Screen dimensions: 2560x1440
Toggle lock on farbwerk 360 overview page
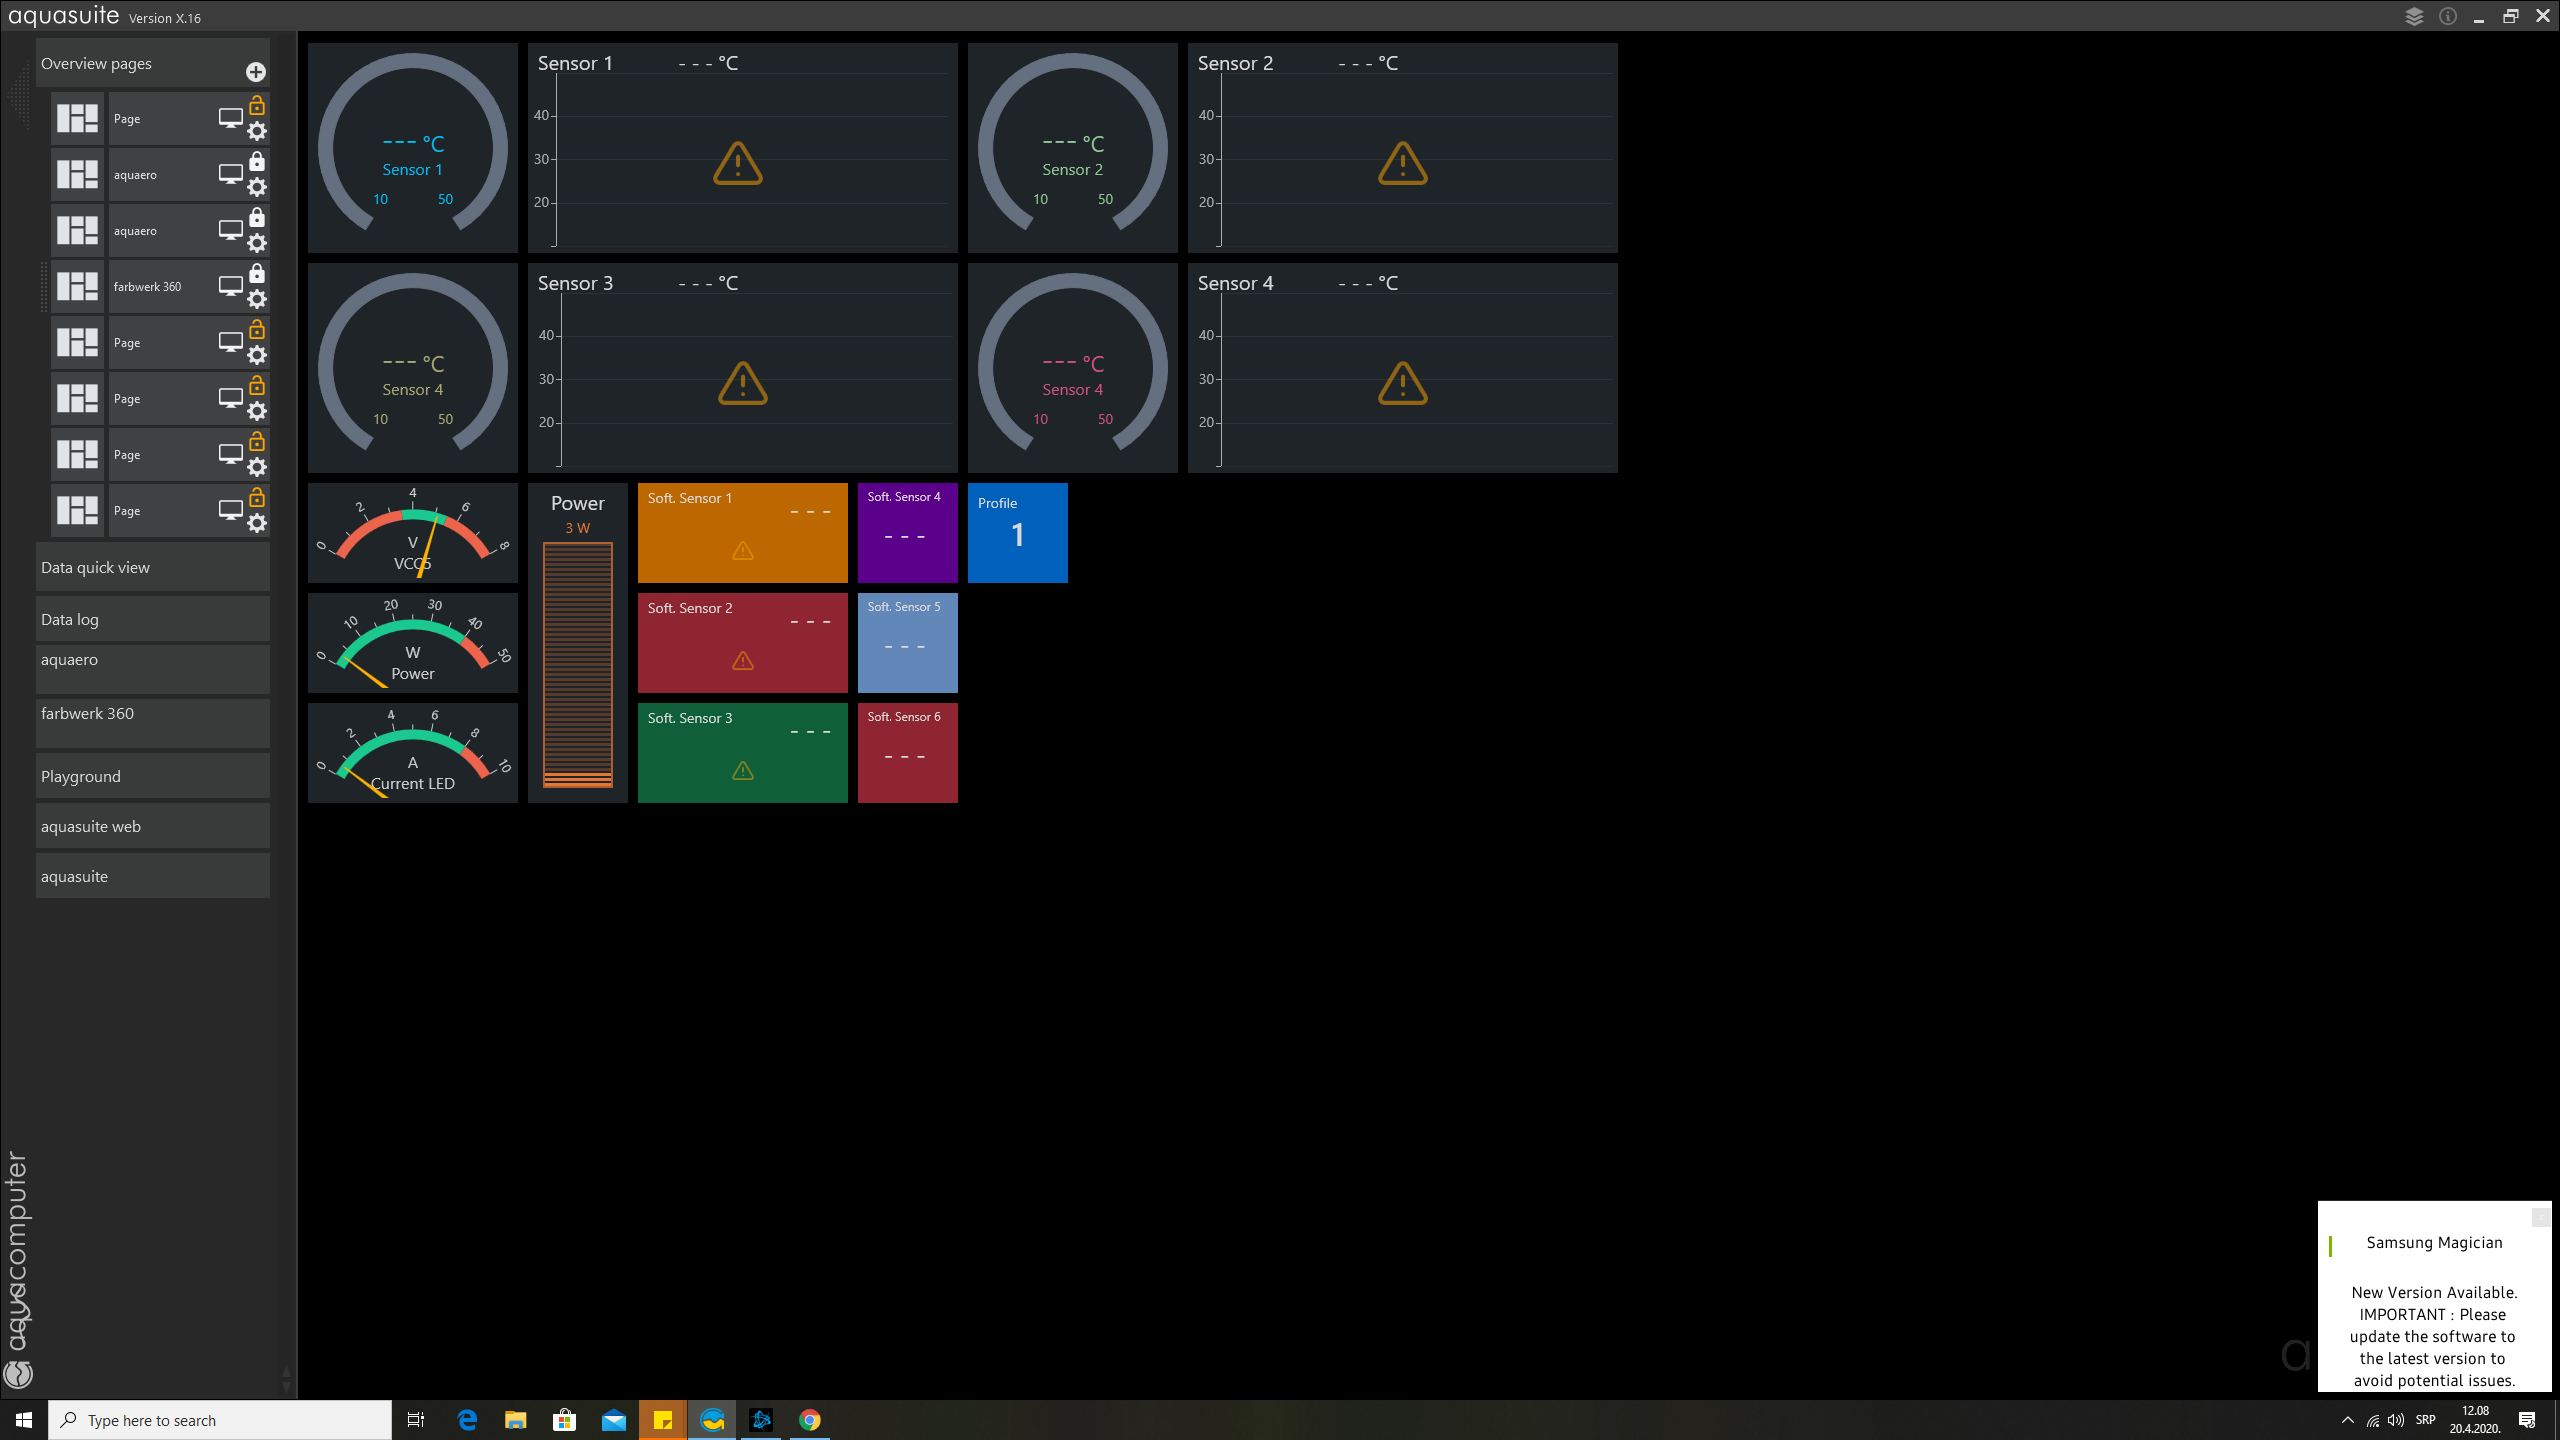257,273
